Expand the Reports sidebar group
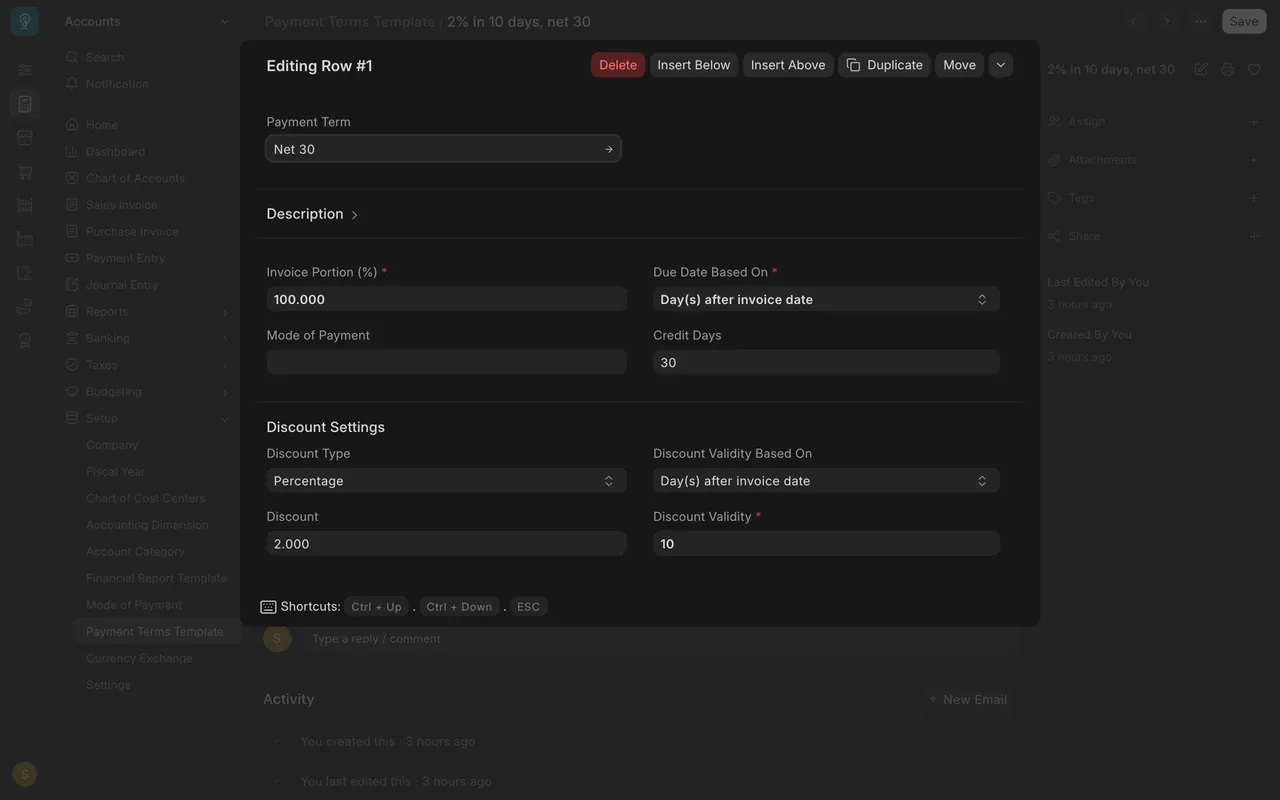 tap(147, 312)
